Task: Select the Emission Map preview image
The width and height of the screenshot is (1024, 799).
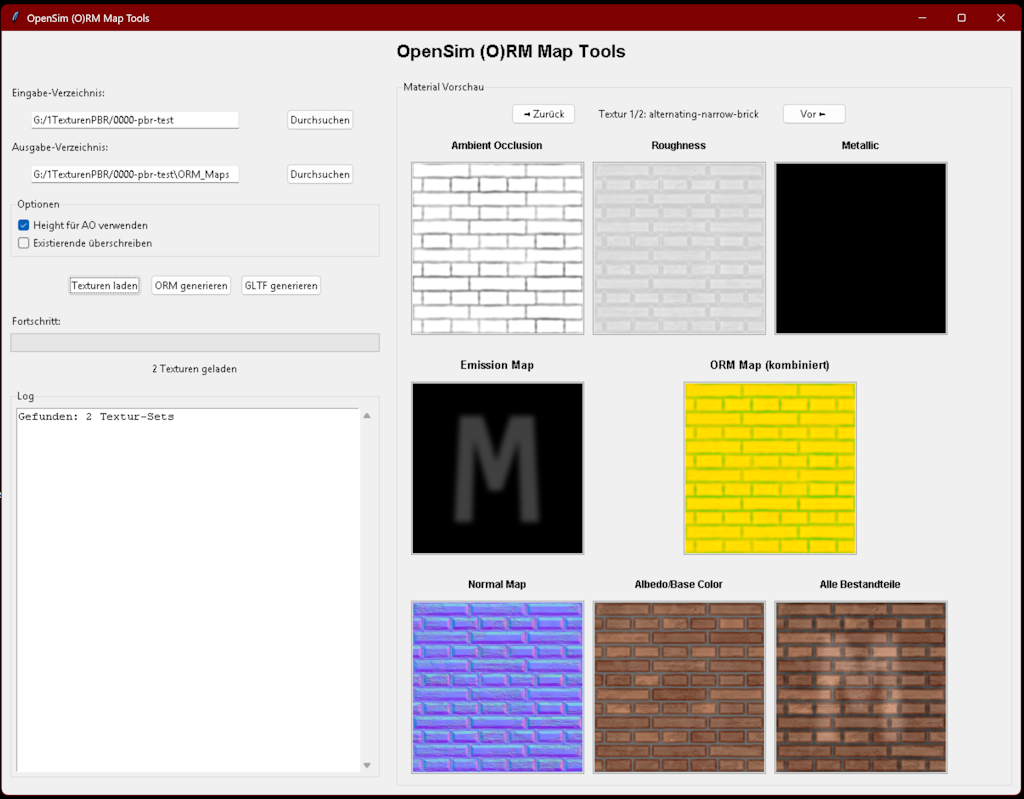Action: 497,468
